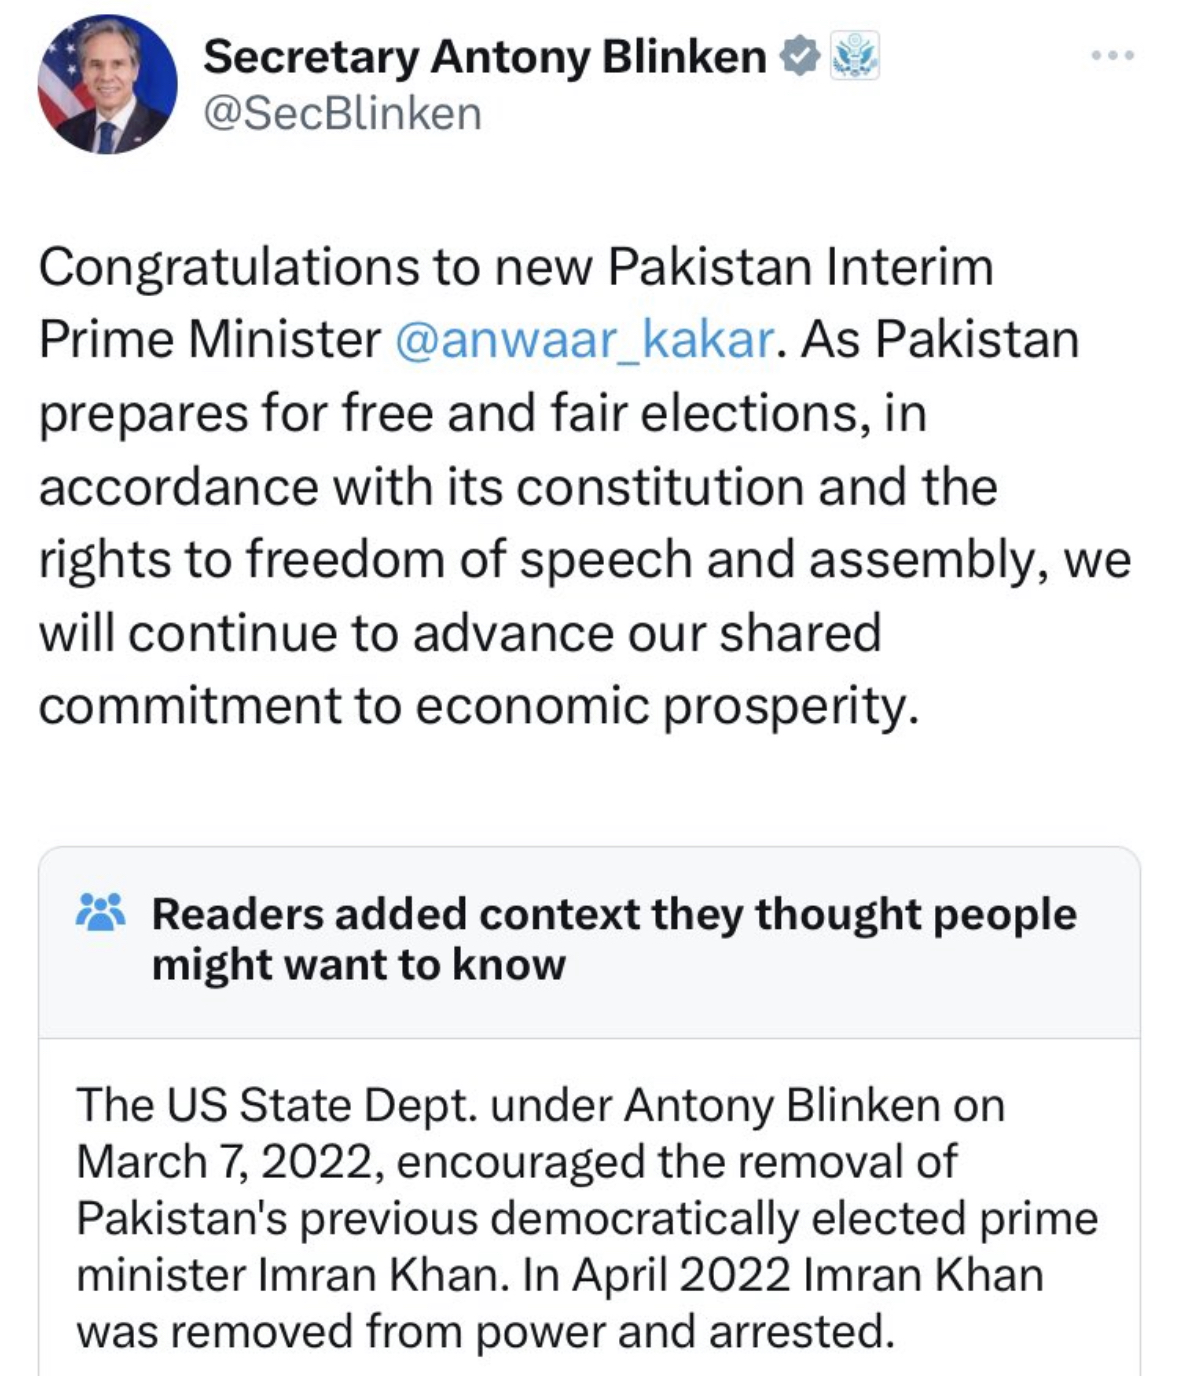
Task: Click the government seal affiliation badge
Action: click(x=855, y=56)
